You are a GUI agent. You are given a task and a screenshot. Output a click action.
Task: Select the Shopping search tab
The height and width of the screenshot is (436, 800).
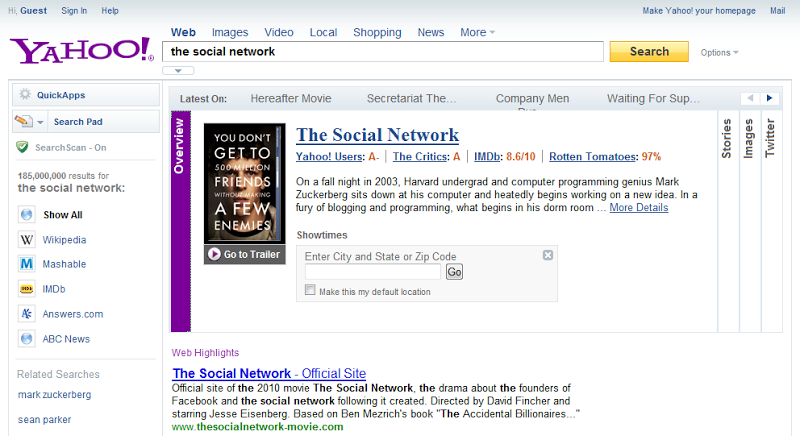click(x=377, y=32)
